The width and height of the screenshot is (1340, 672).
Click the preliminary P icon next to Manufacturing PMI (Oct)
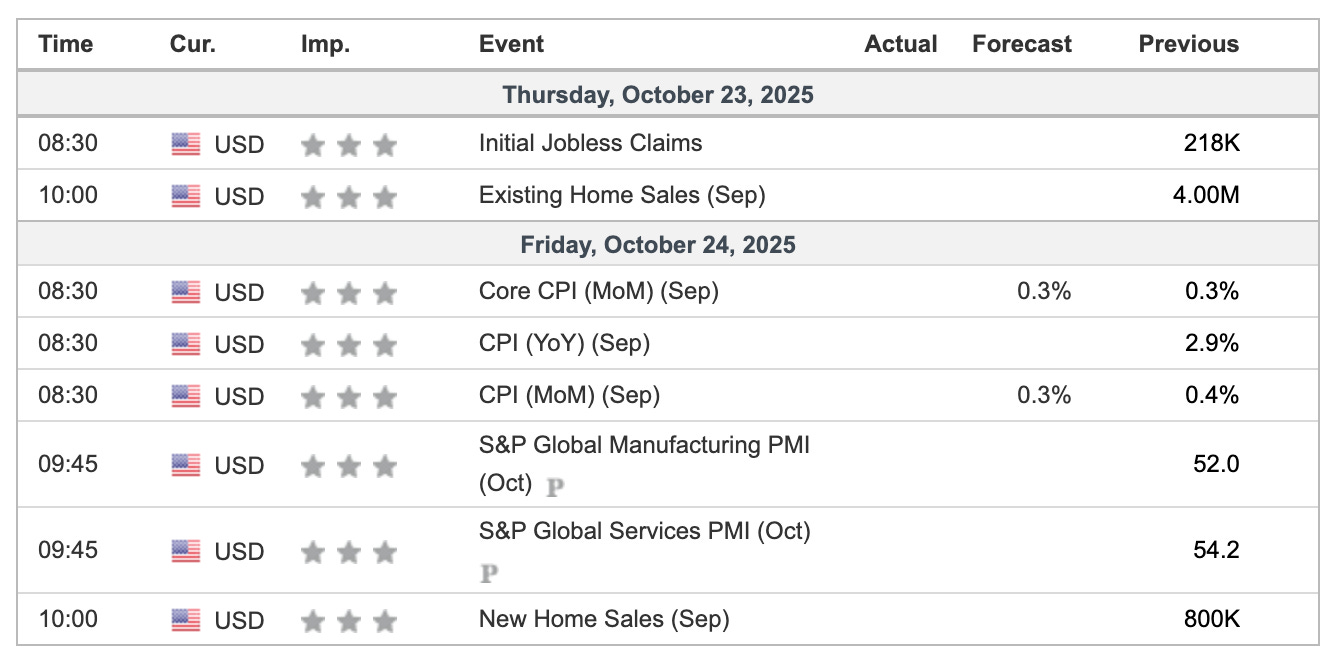coord(555,488)
